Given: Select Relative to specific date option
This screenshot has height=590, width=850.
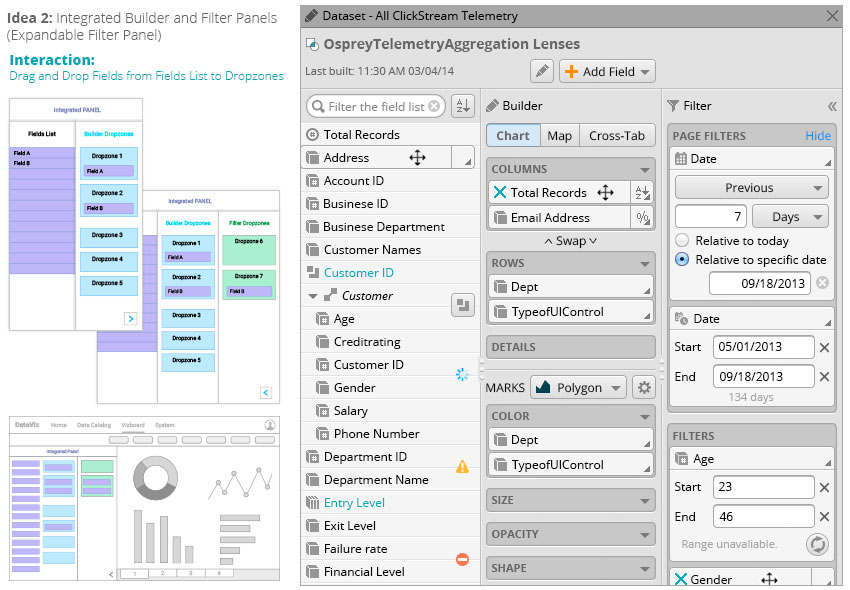Looking at the screenshot, I should click(x=682, y=260).
